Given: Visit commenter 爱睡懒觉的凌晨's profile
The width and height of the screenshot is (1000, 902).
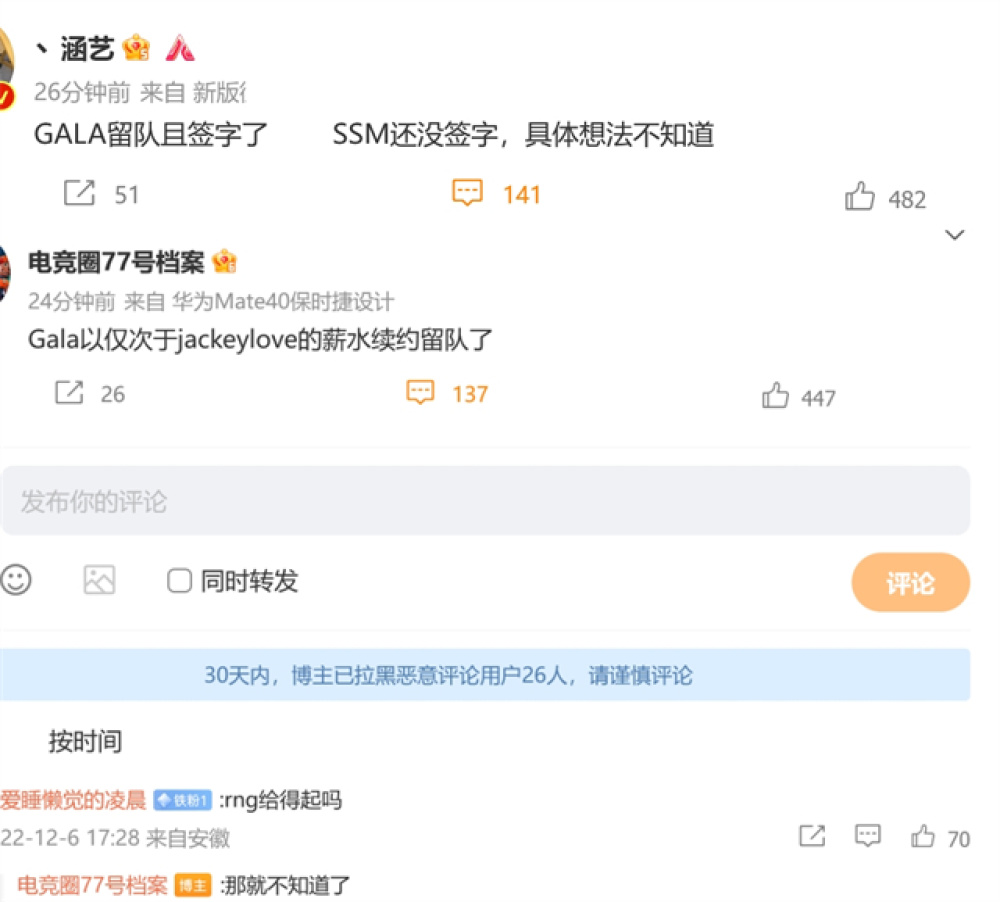Looking at the screenshot, I should 73,799.
